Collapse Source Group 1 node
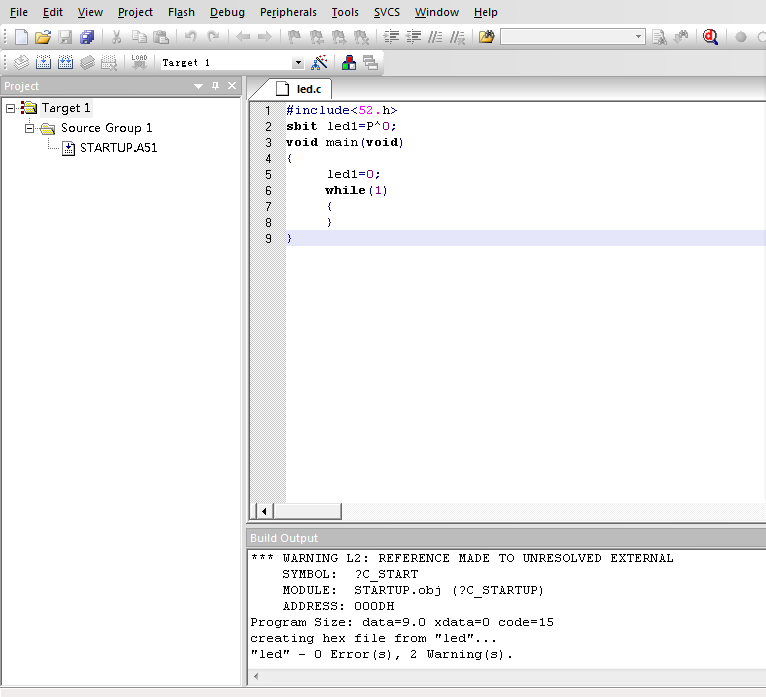Viewport: 766px width, 697px height. coord(29,128)
